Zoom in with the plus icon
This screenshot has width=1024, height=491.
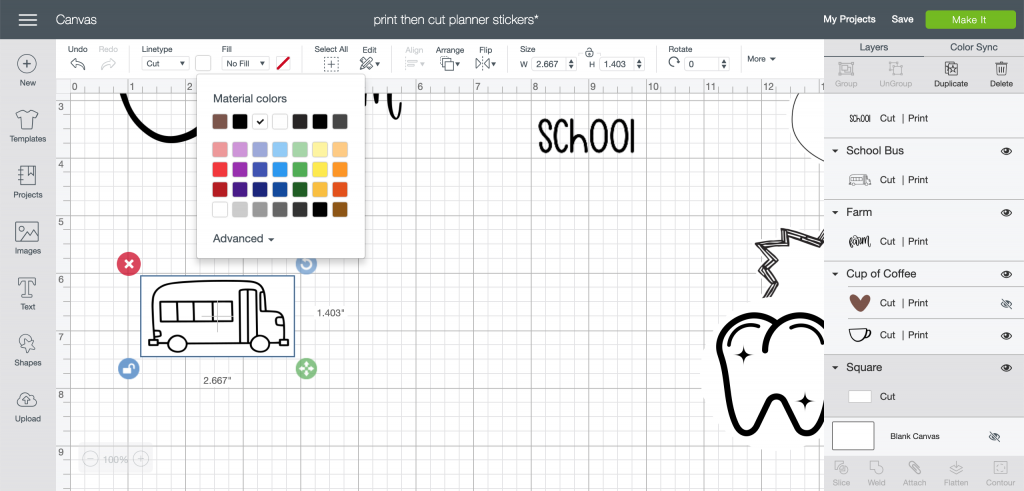click(141, 459)
